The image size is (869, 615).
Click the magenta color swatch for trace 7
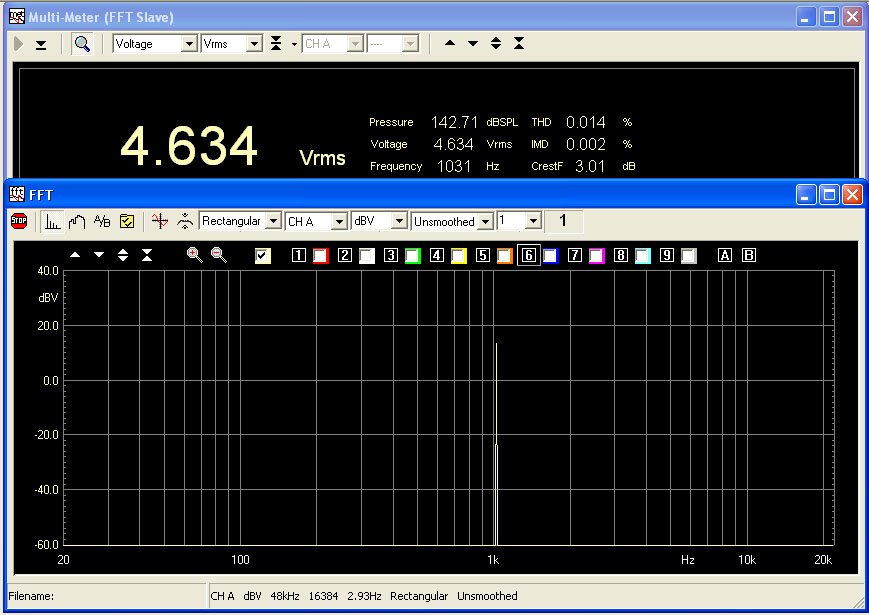pos(596,256)
